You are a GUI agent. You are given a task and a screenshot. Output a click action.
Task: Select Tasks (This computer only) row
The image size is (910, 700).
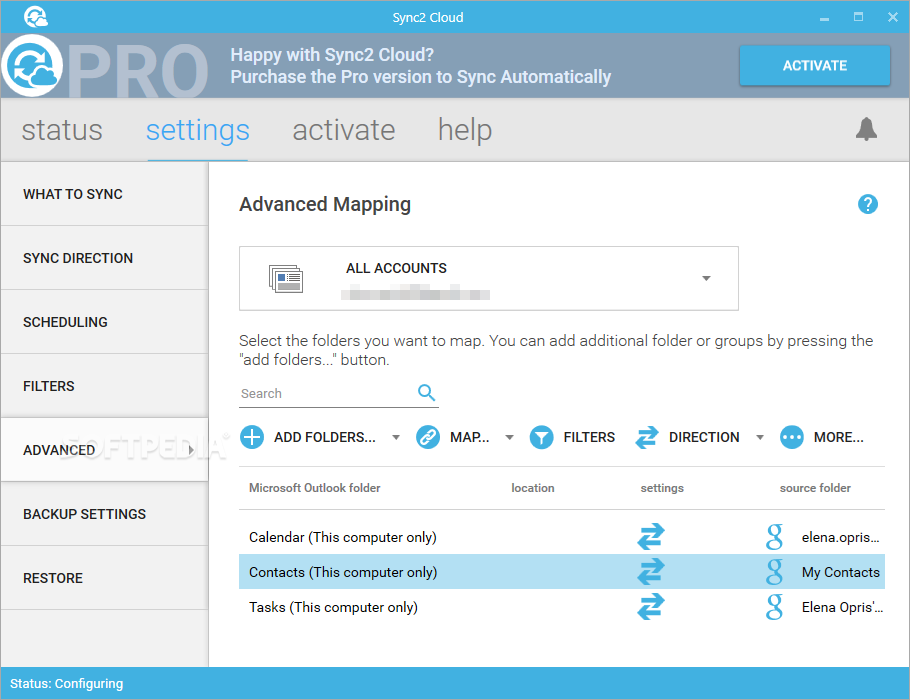tap(562, 607)
